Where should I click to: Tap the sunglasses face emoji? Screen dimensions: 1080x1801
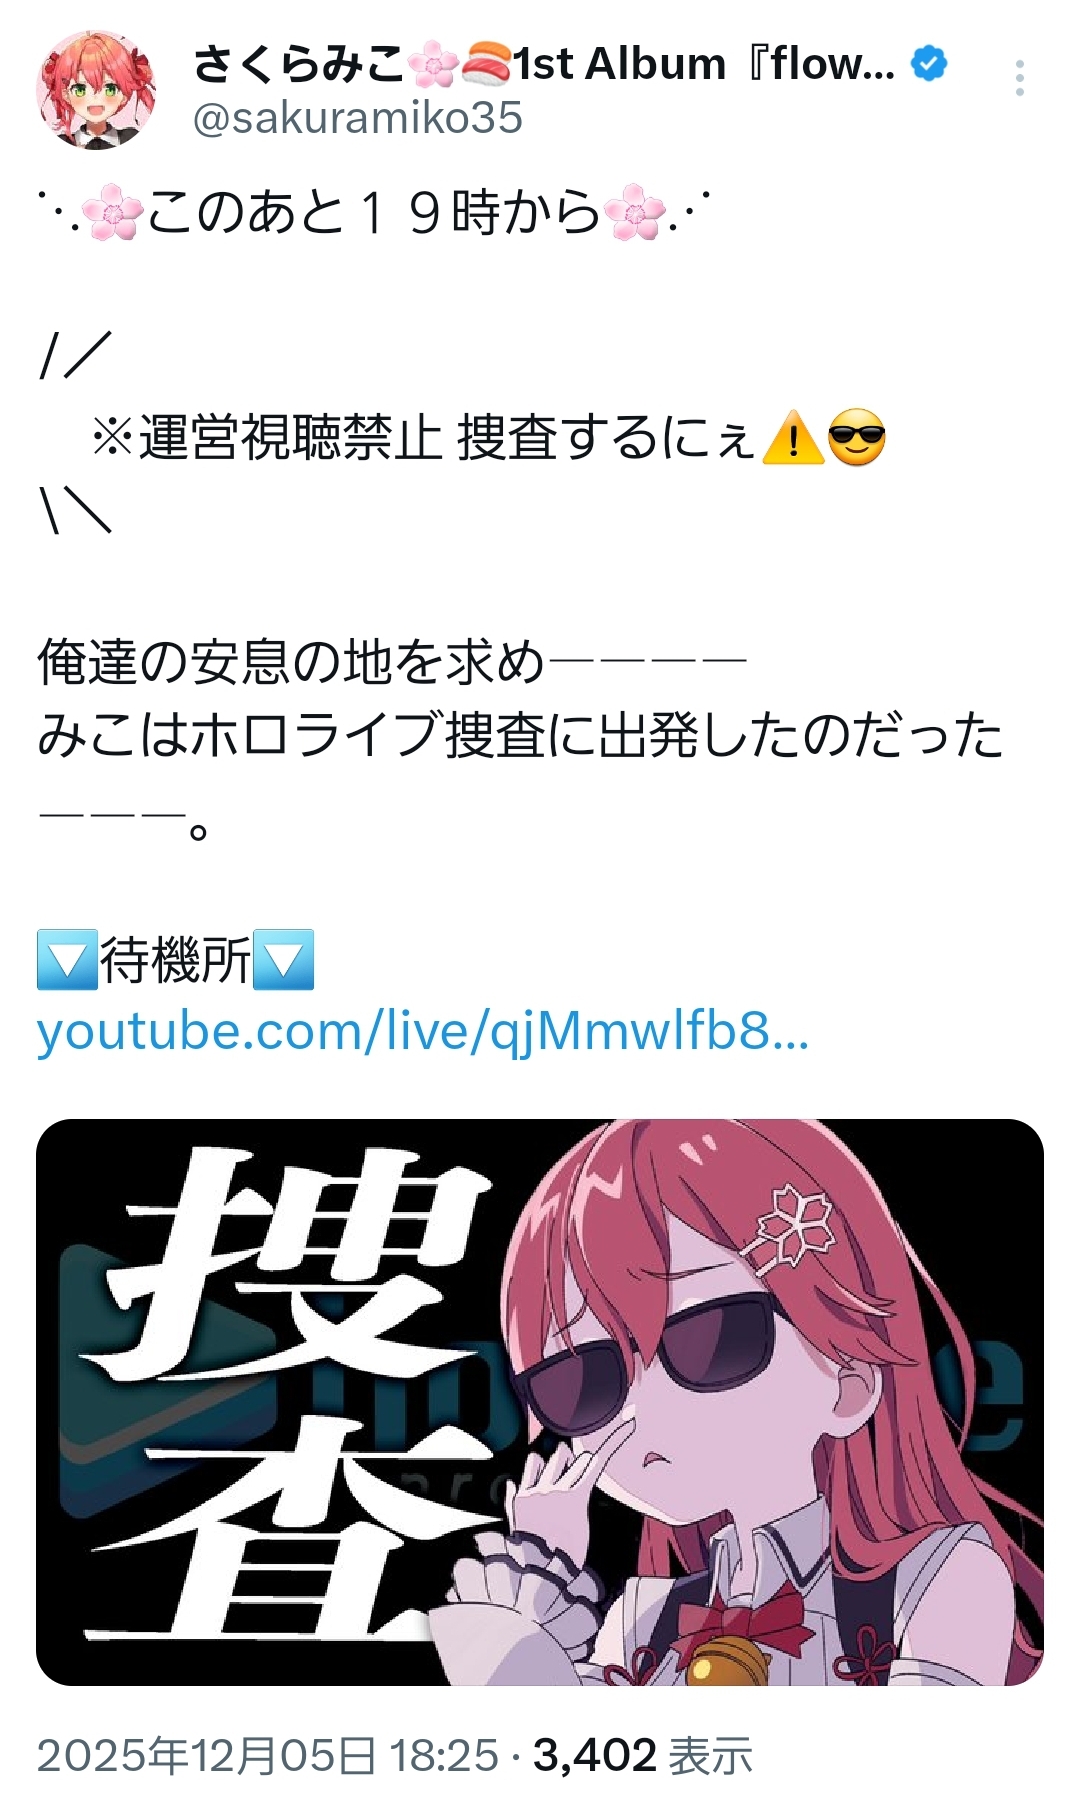857,438
